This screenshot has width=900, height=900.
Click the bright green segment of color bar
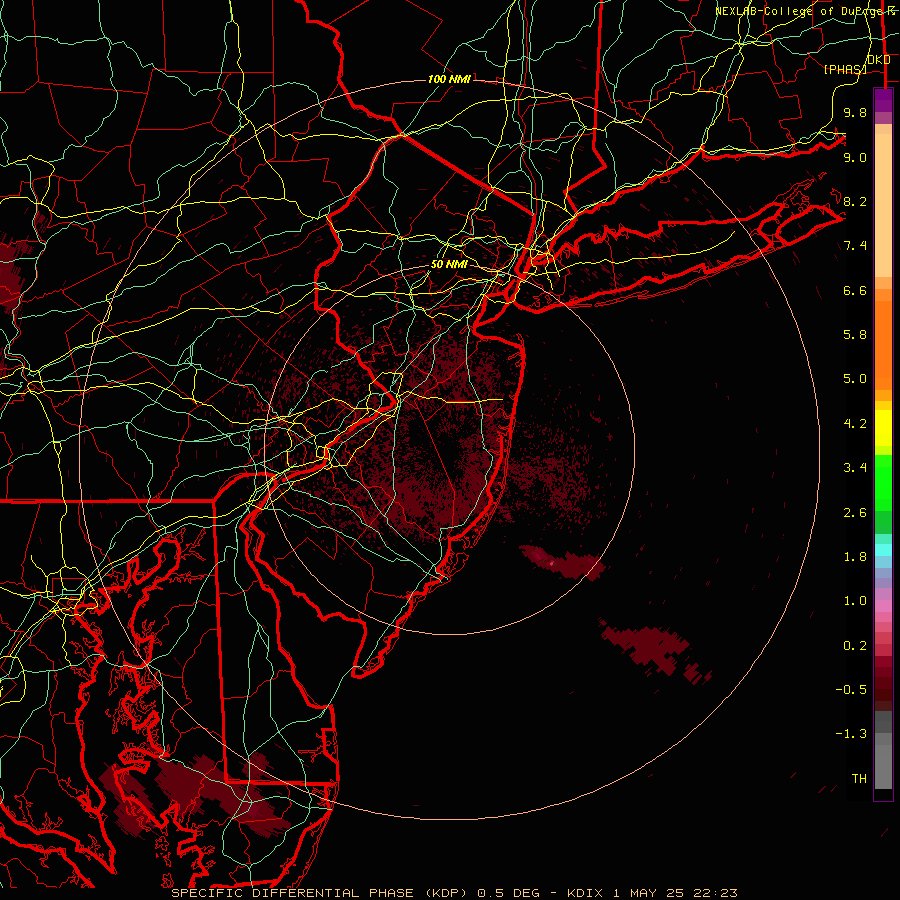(883, 483)
